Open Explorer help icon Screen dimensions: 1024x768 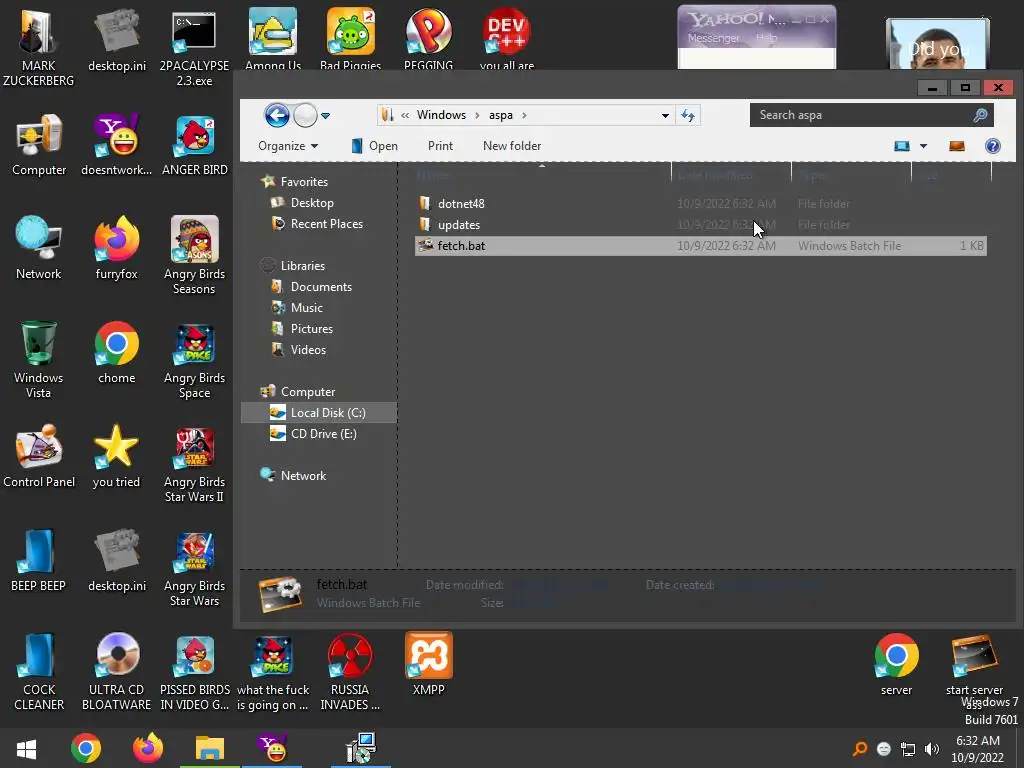click(x=993, y=146)
